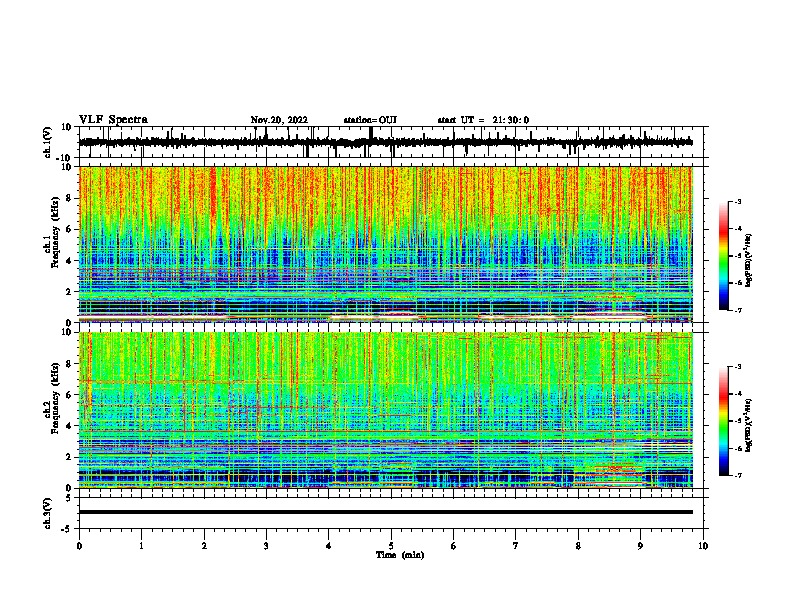The width and height of the screenshot is (792, 612).
Task: Click the "VLF Spectra" plot title
Action: [113, 120]
